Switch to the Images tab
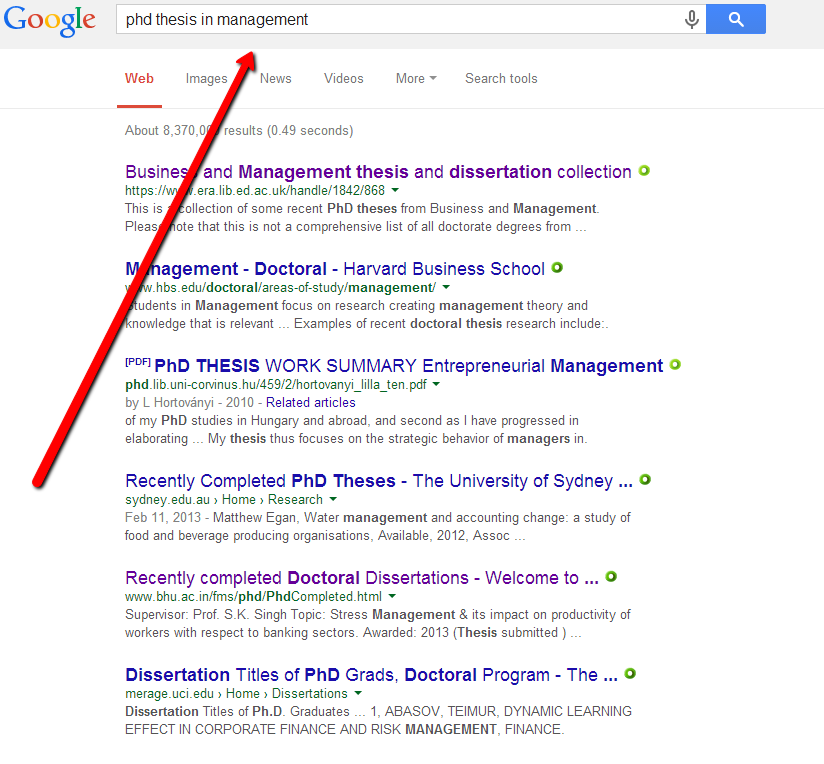824x764 pixels. pyautogui.click(x=207, y=79)
